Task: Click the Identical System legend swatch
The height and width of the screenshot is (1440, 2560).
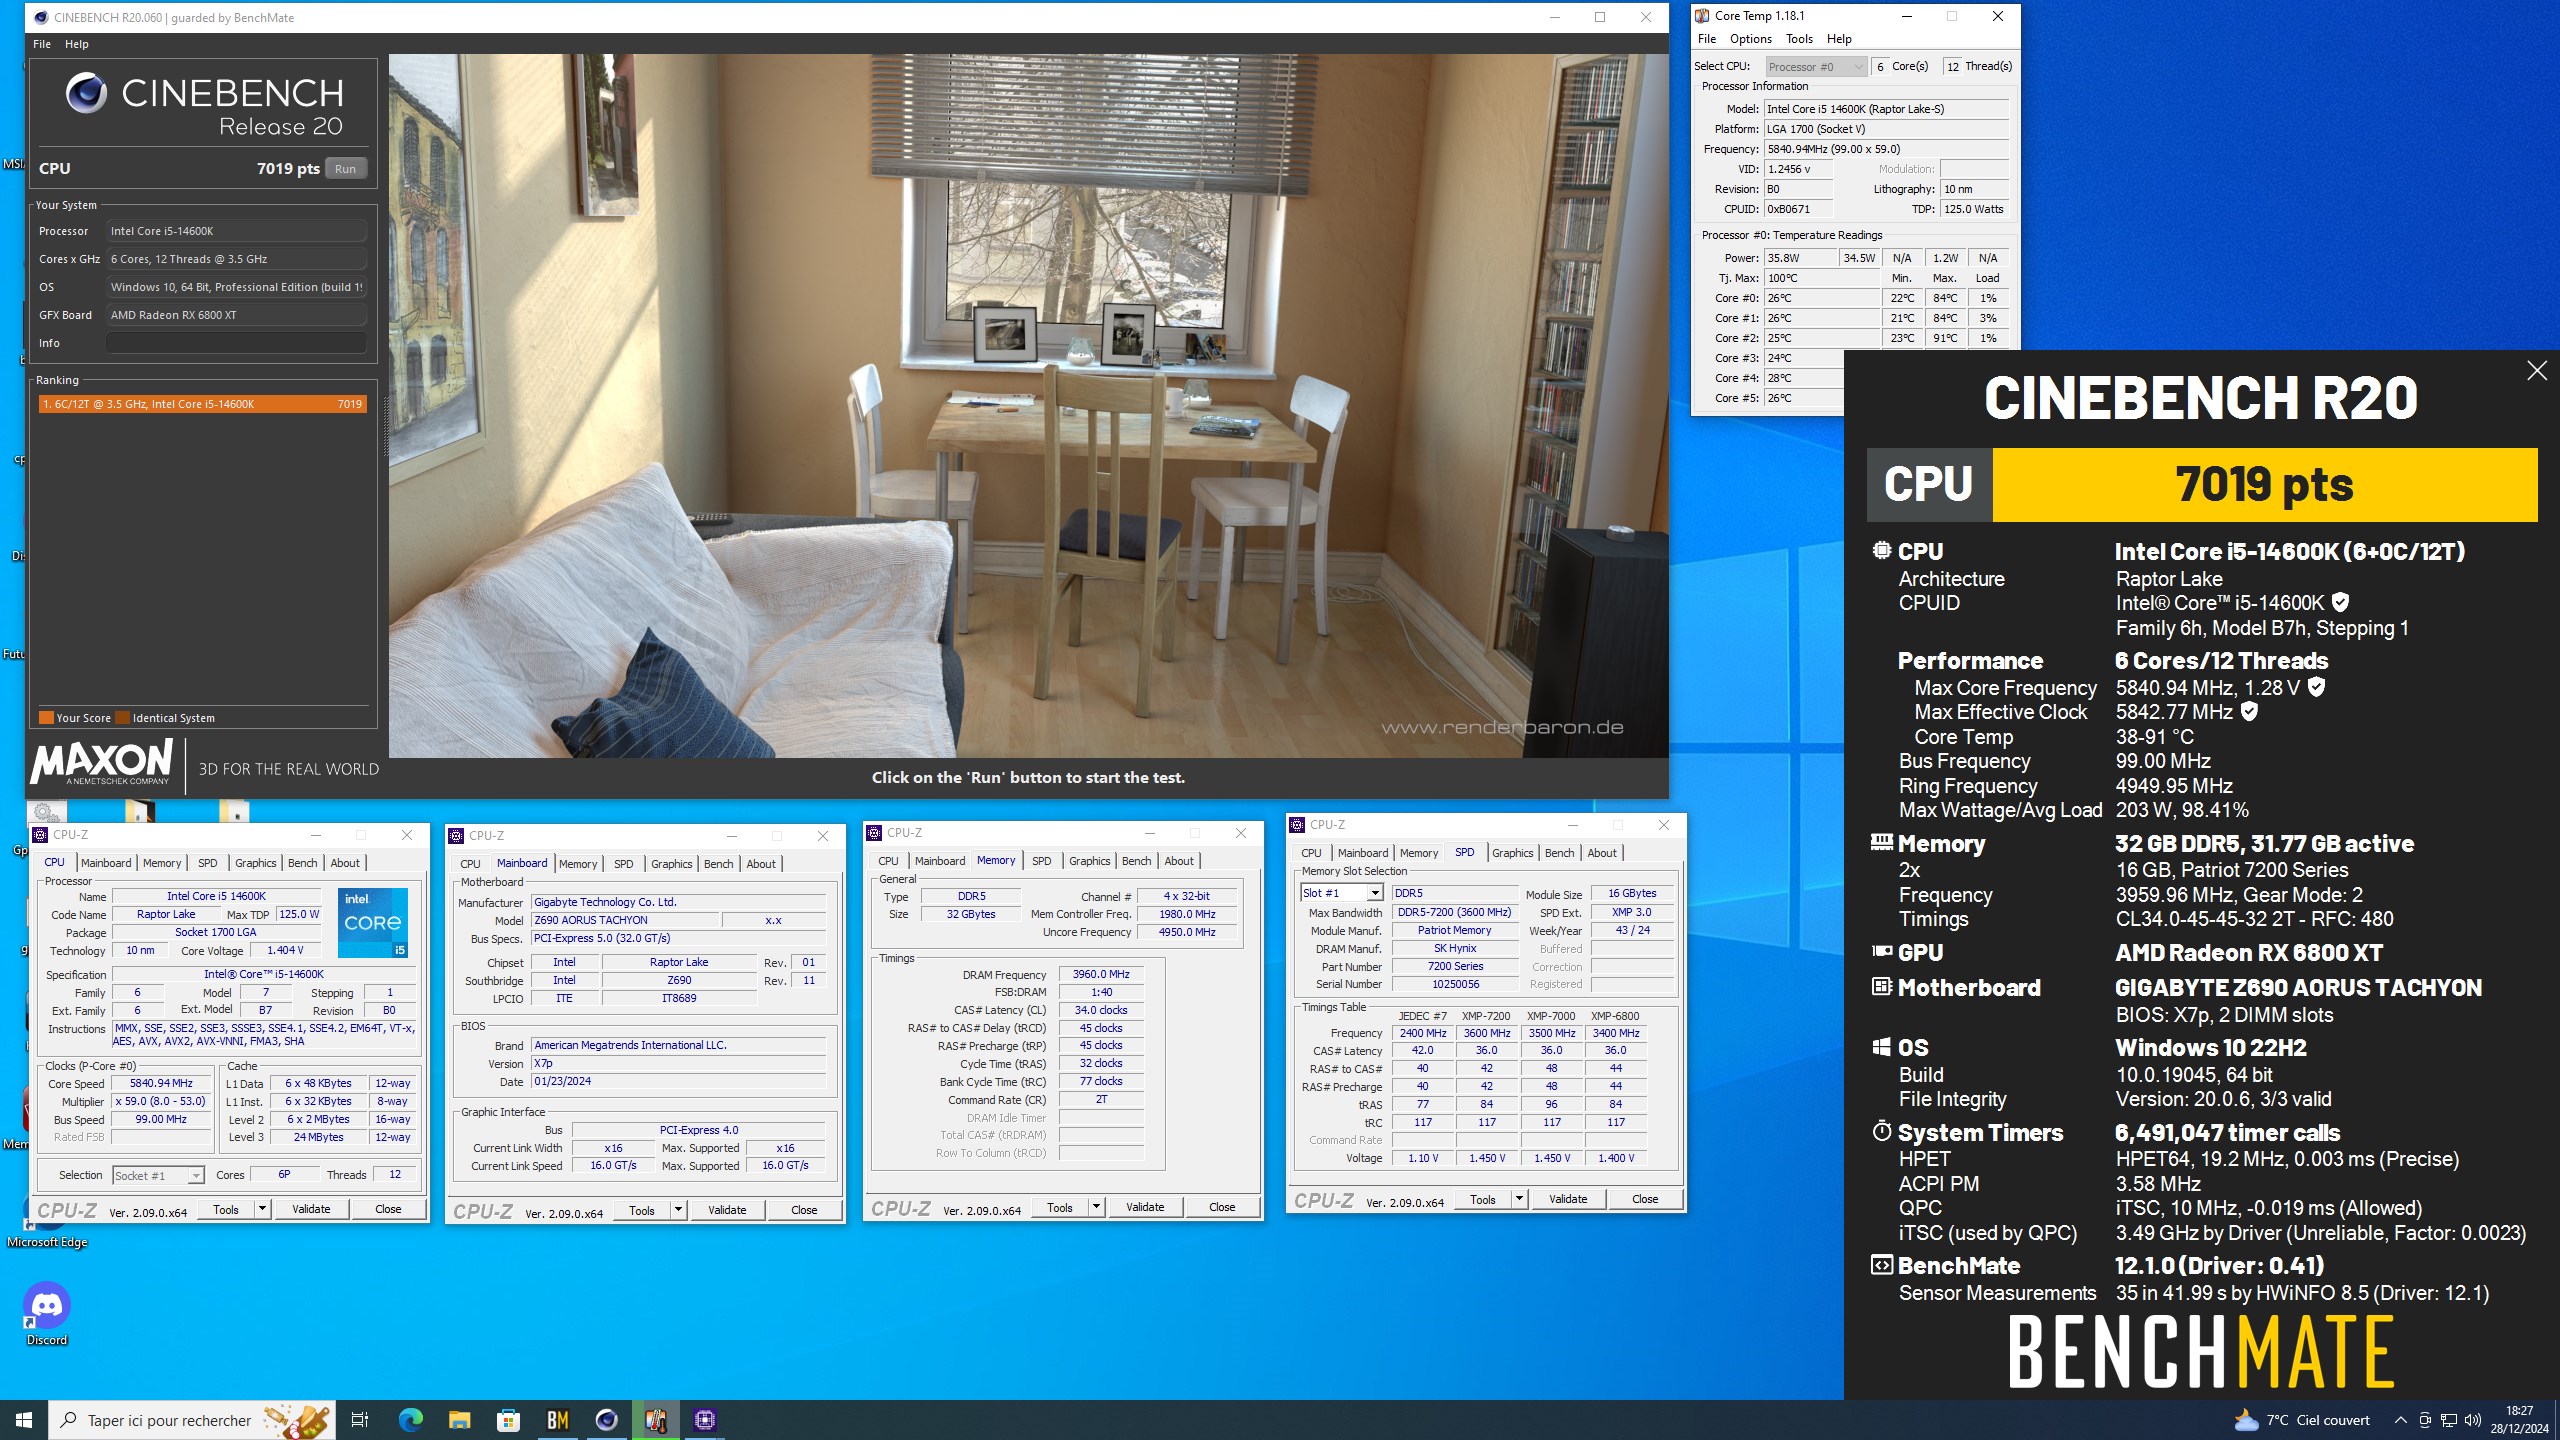Action: tap(123, 718)
